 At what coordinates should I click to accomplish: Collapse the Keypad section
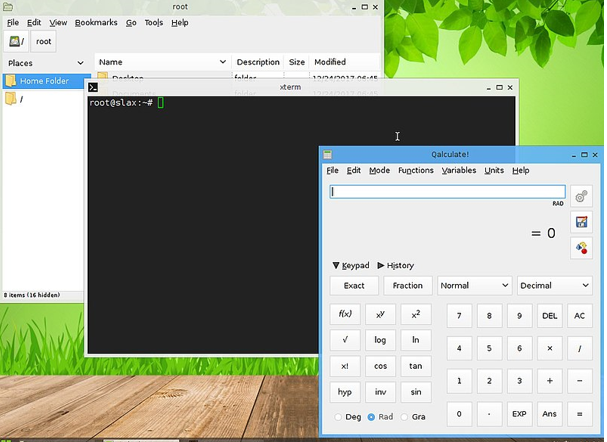tap(351, 266)
